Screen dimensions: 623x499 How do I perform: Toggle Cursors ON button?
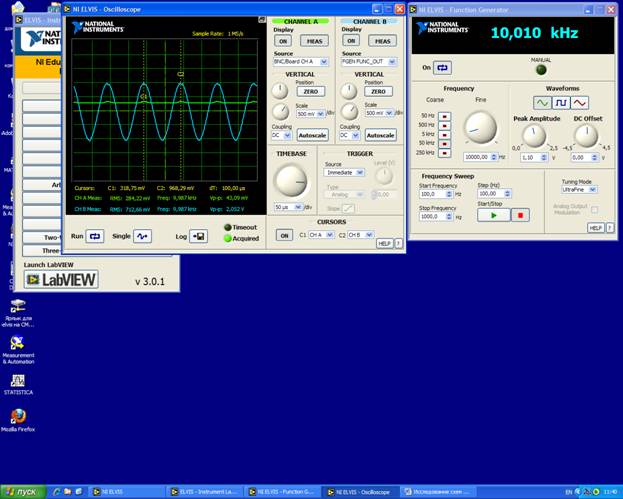(284, 235)
